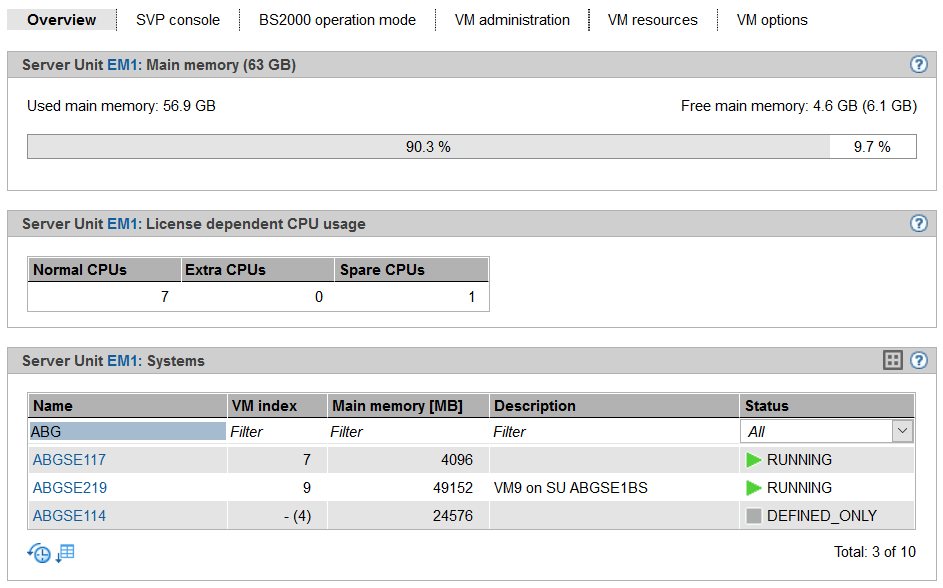Open help for Systems section

tap(918, 361)
